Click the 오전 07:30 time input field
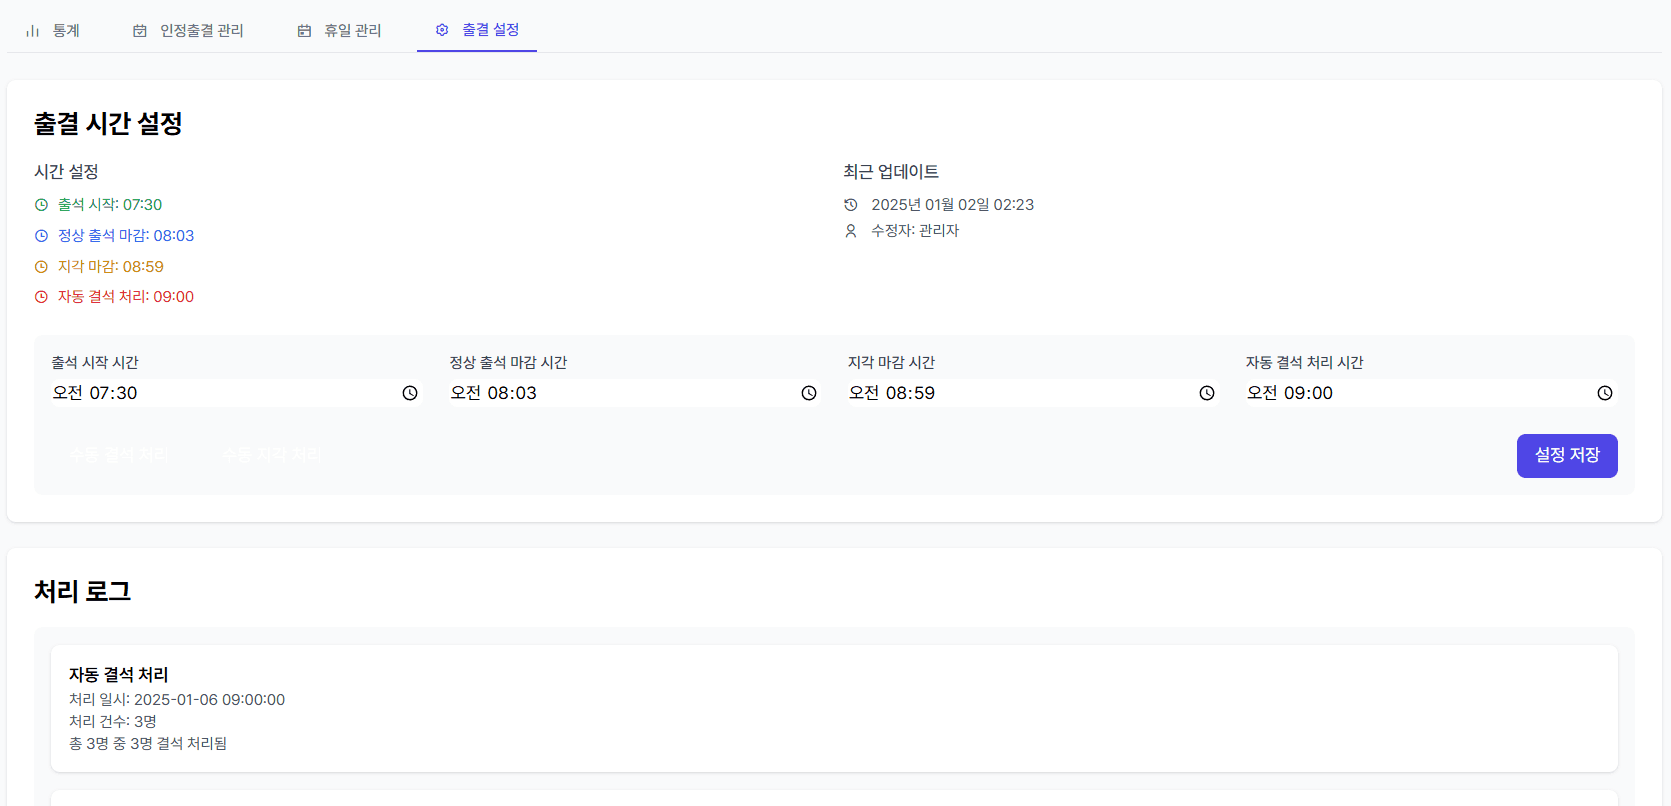1671x806 pixels. pos(220,393)
